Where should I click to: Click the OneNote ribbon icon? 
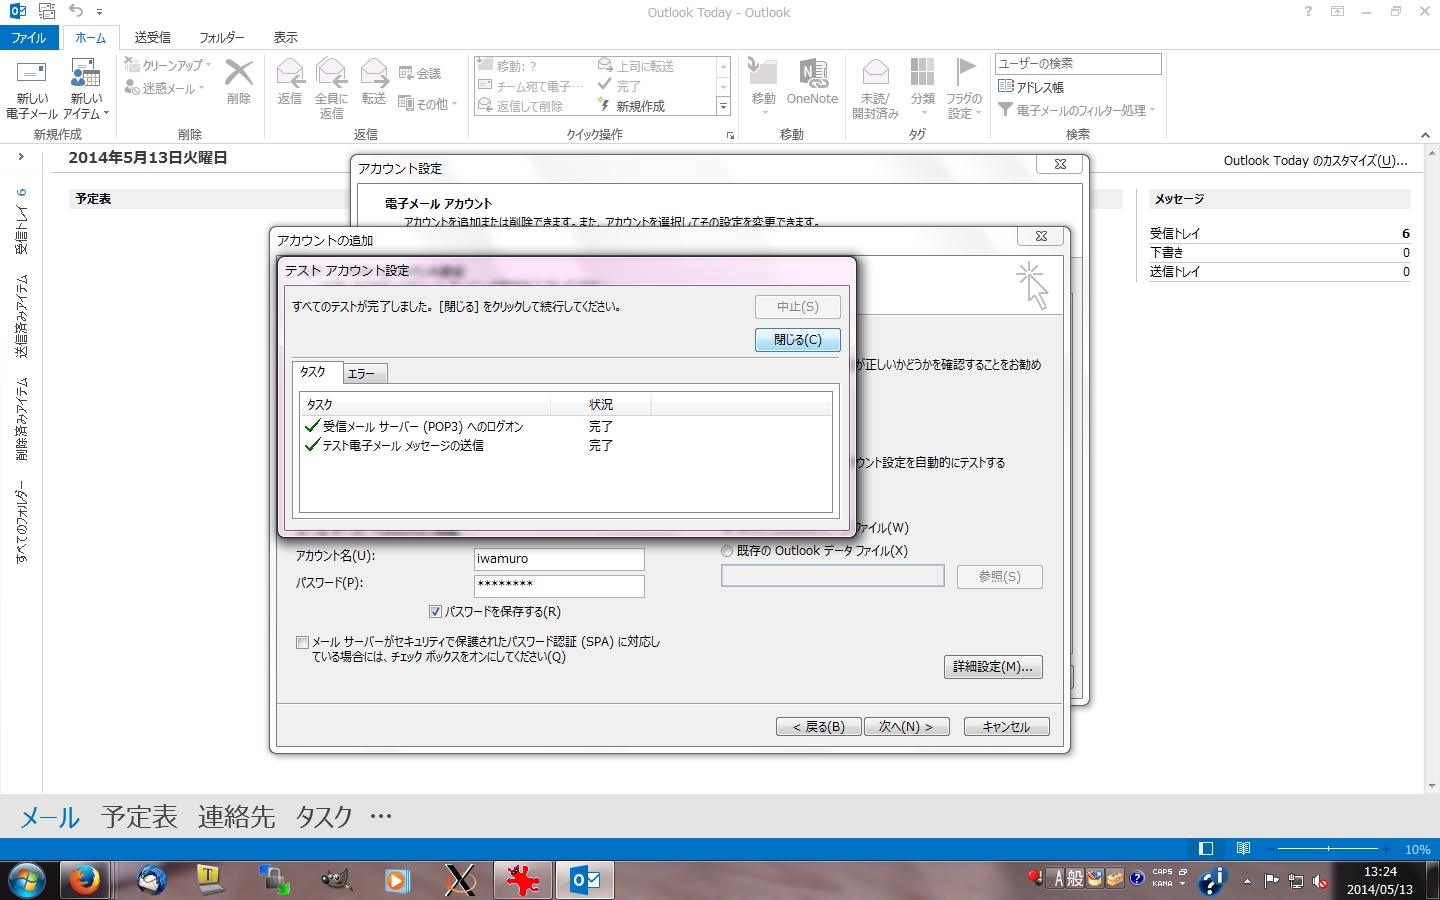click(x=813, y=73)
